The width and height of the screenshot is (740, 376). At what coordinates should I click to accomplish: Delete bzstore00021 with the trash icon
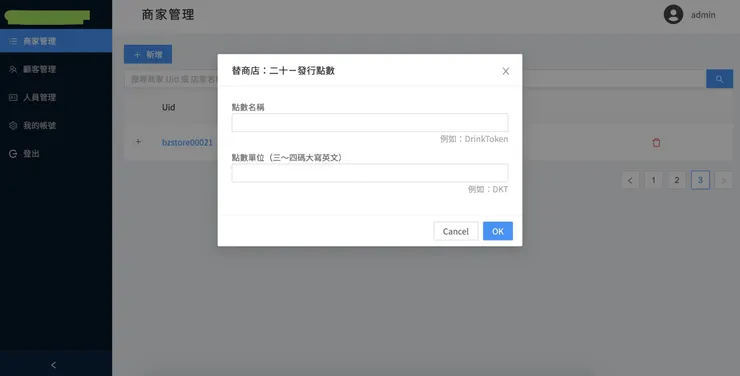tap(656, 142)
